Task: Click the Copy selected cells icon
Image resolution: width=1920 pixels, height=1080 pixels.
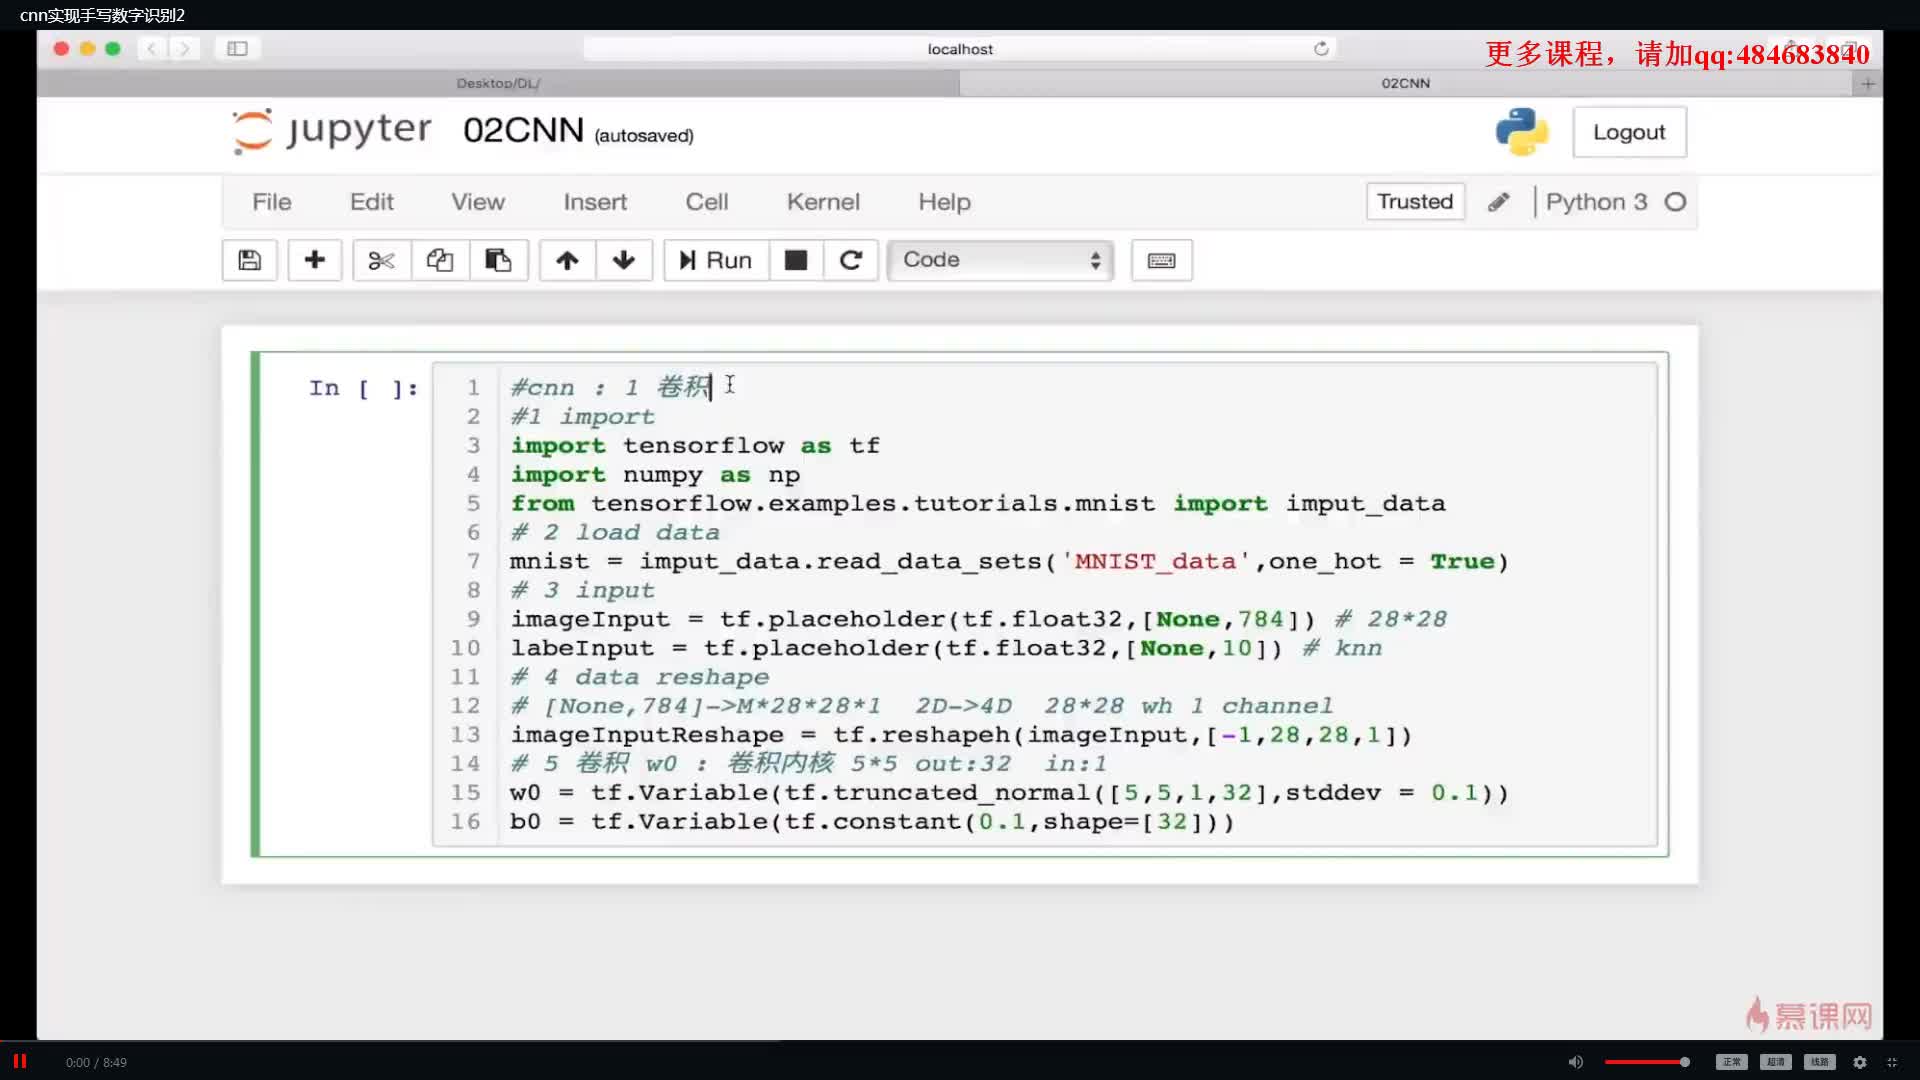Action: pyautogui.click(x=438, y=260)
